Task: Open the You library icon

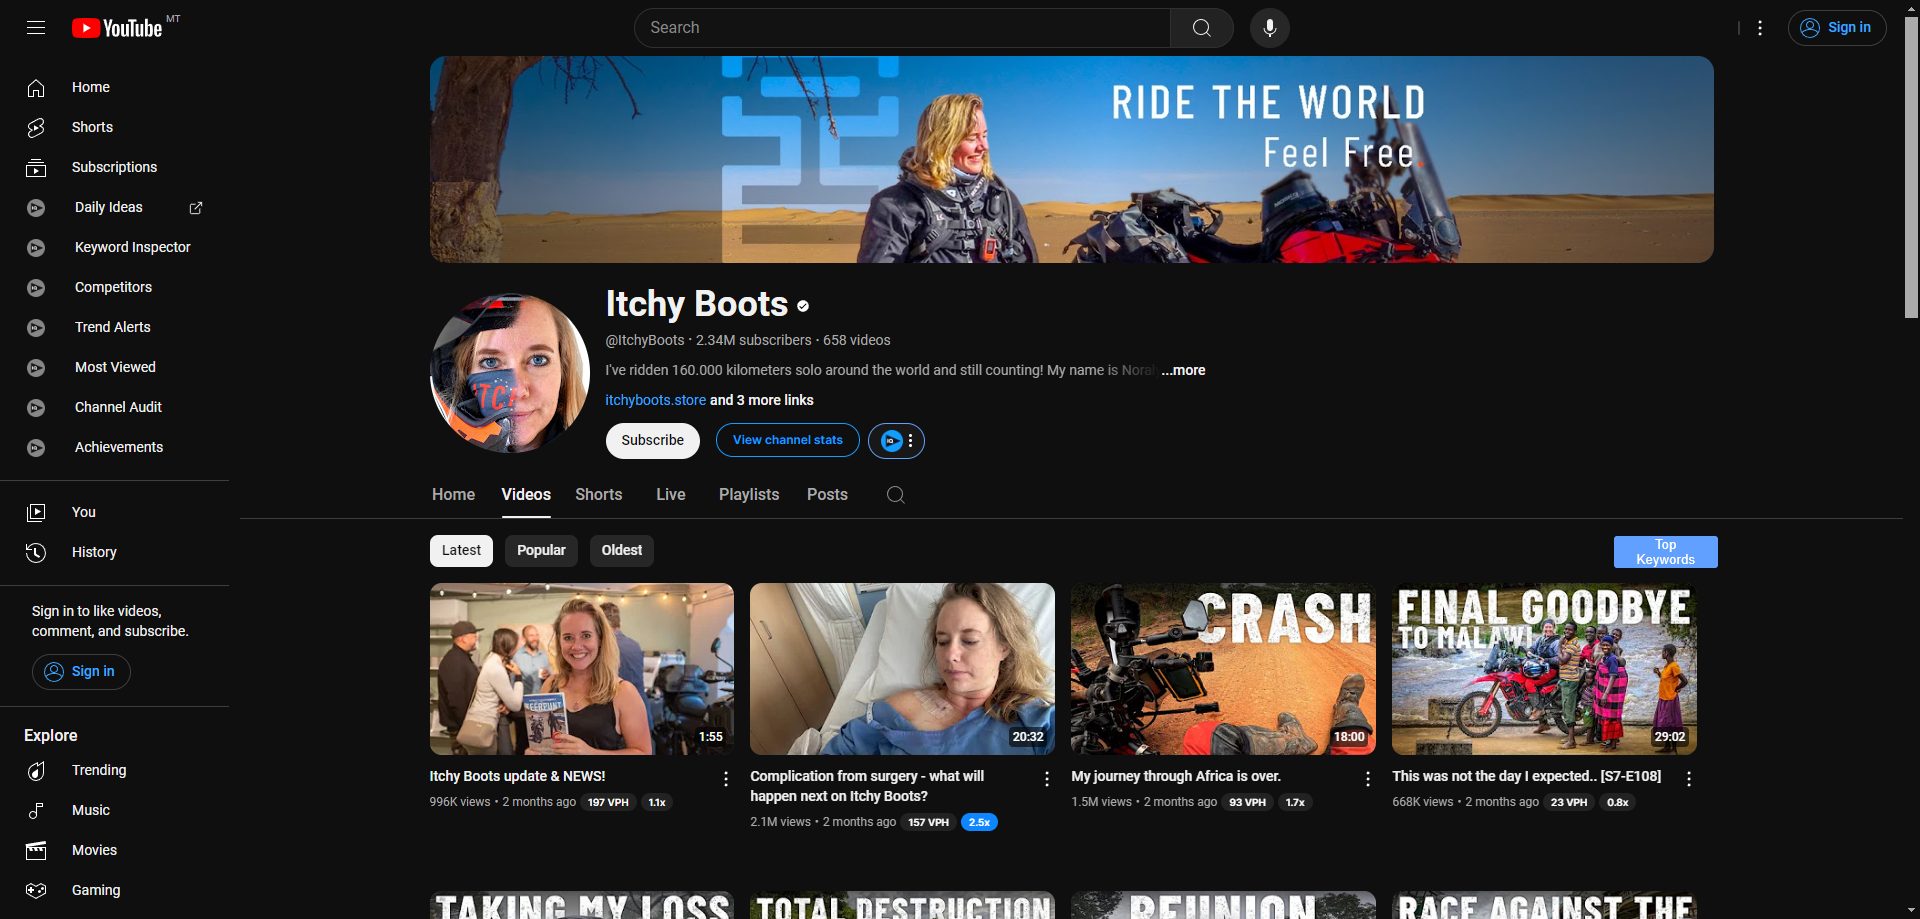Action: 36,513
